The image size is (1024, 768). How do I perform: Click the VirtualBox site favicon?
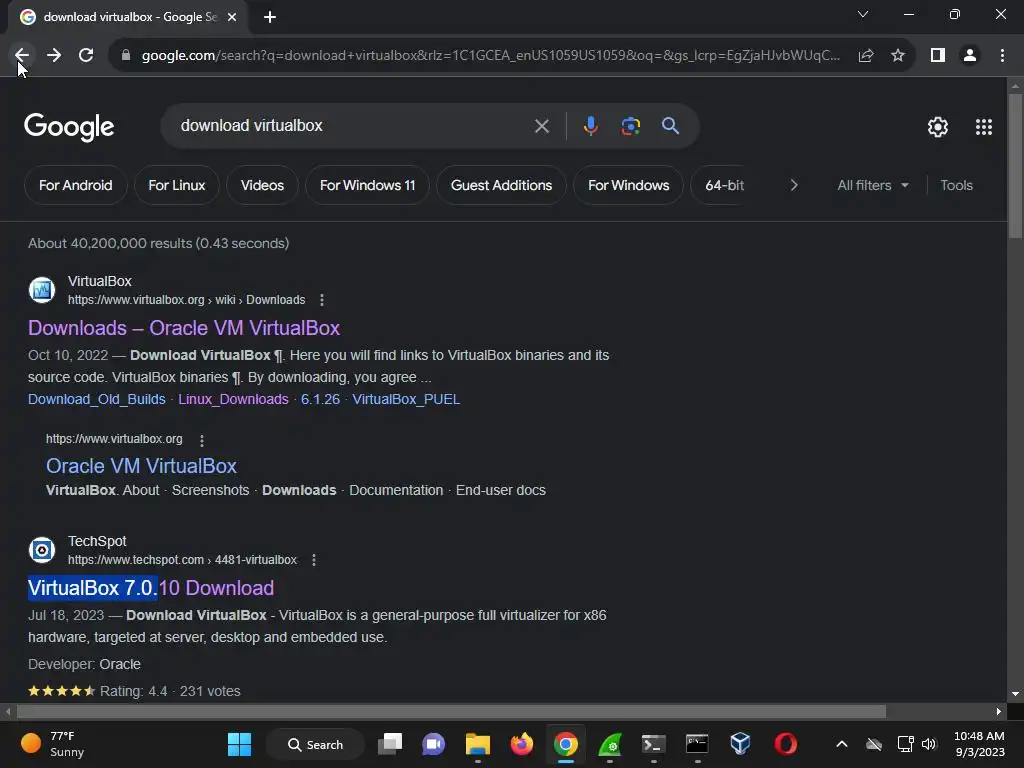pos(42,290)
